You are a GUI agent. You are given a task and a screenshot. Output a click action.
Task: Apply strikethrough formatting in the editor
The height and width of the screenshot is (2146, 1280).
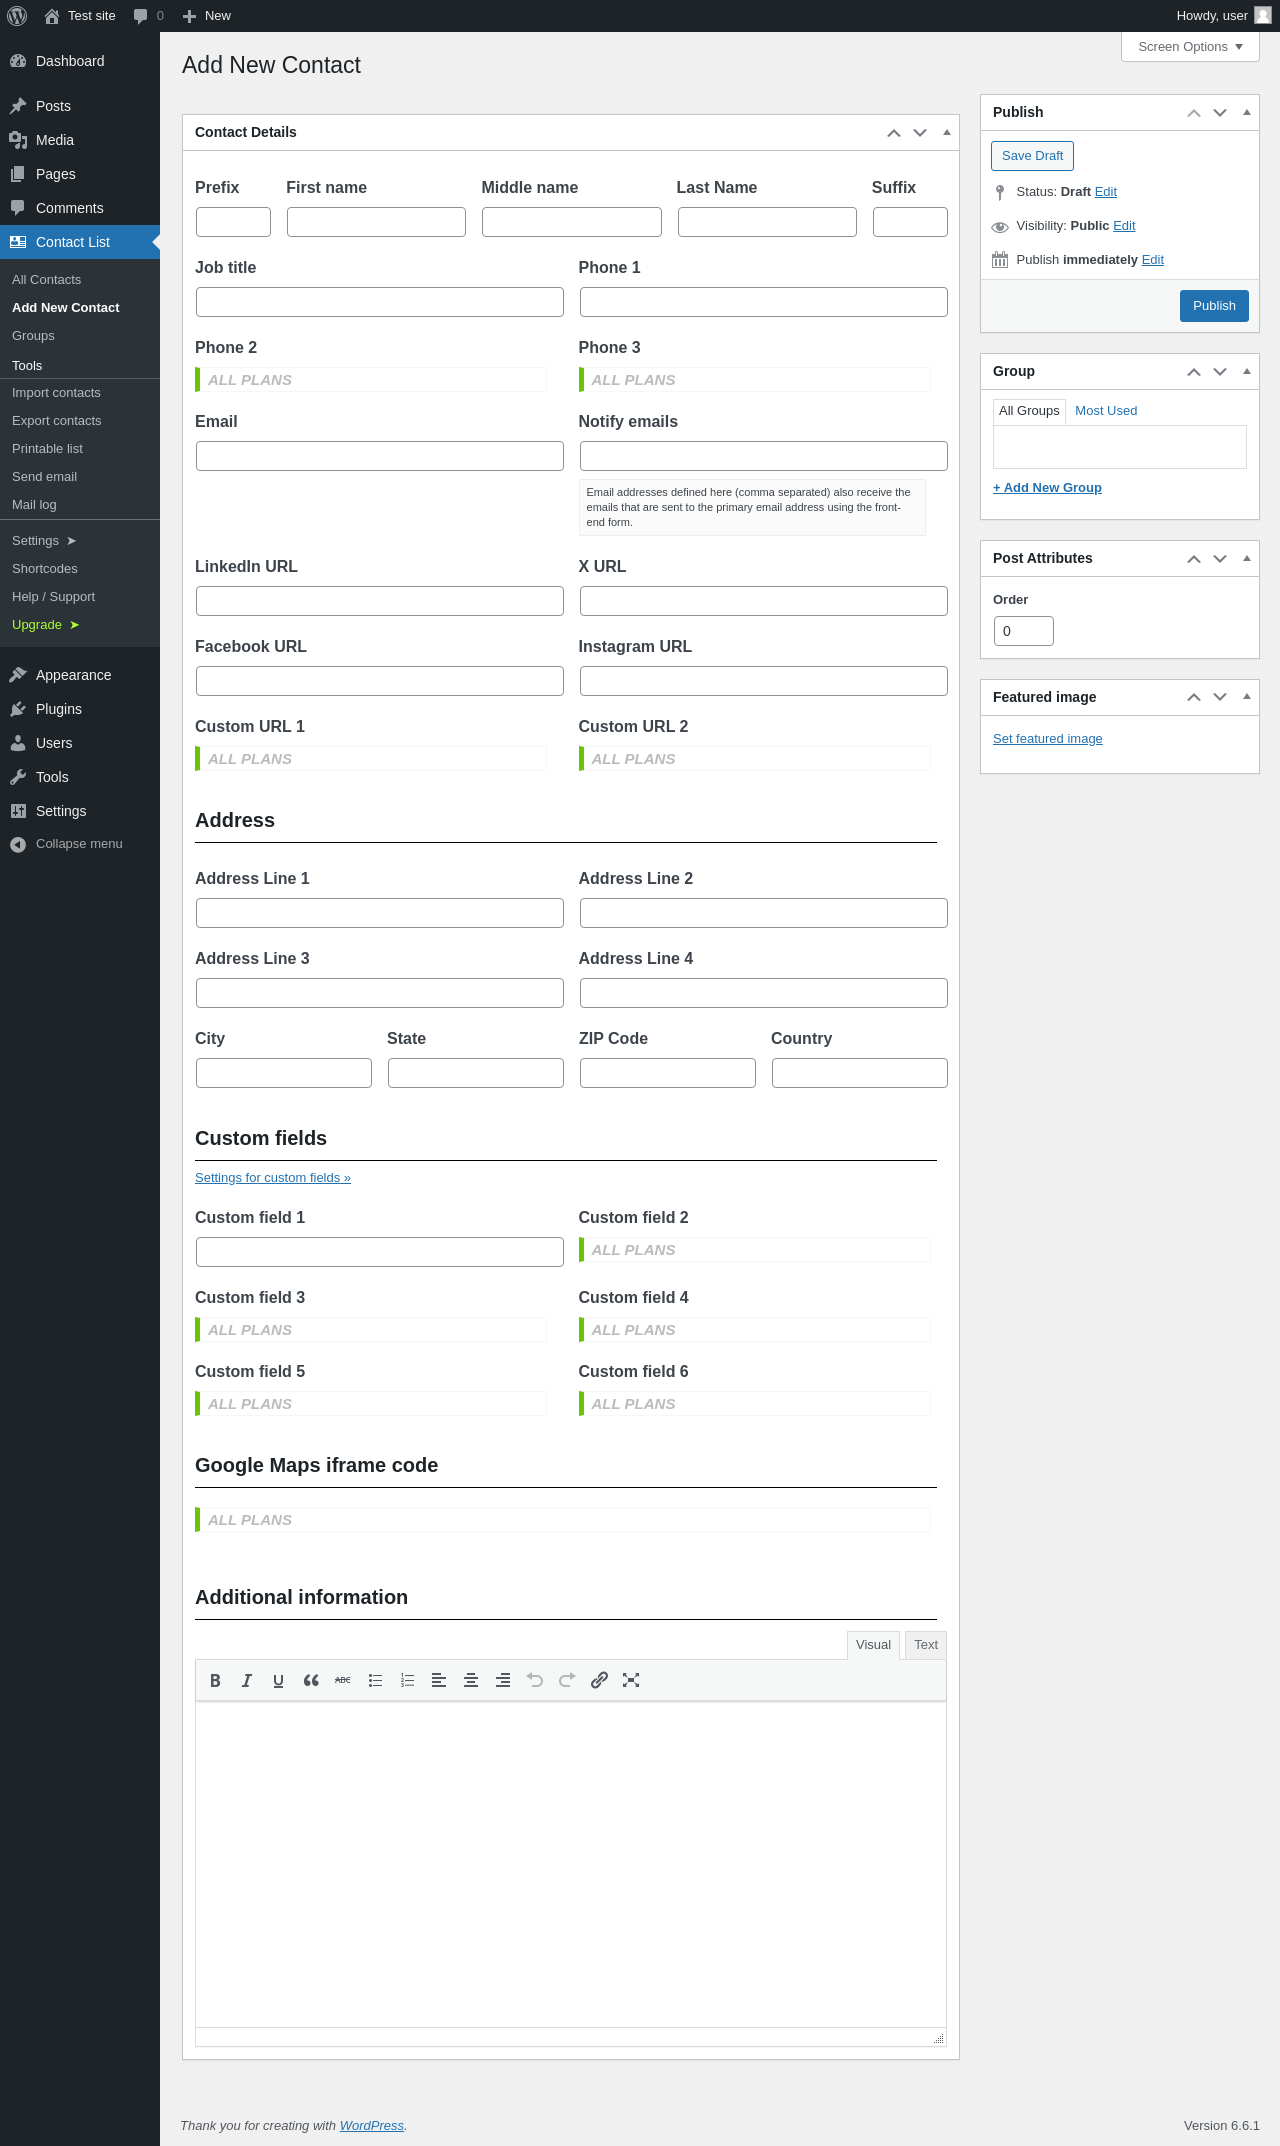coord(343,1681)
